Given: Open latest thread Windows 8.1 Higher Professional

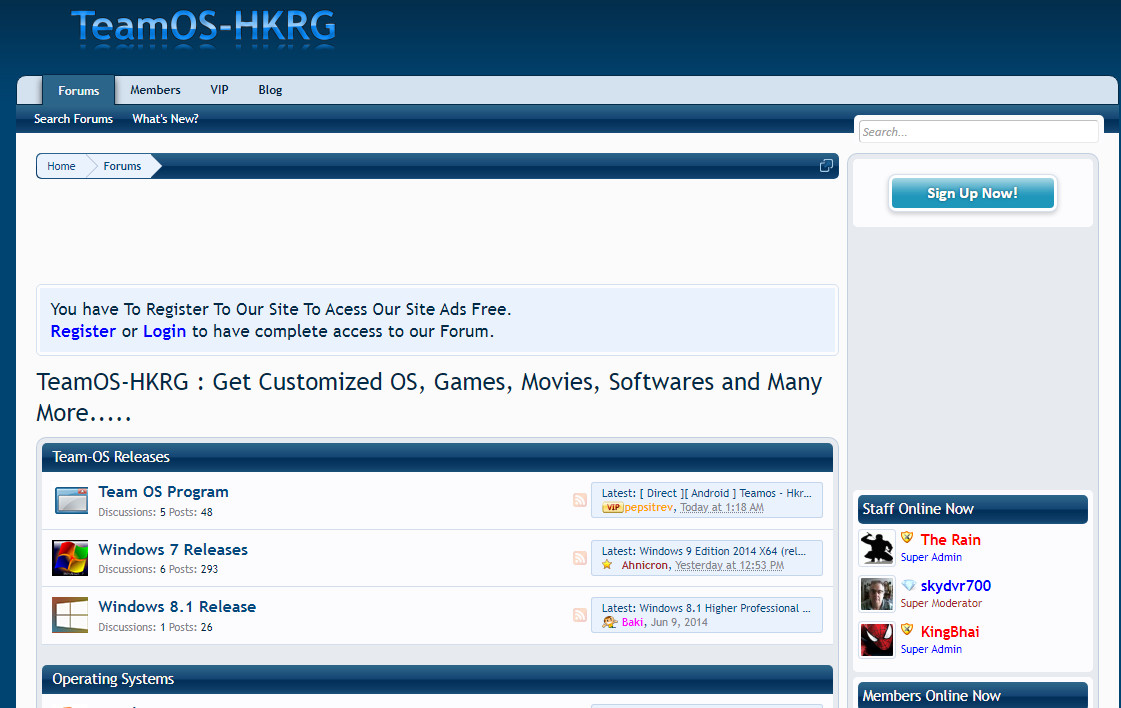Looking at the screenshot, I should (x=725, y=609).
